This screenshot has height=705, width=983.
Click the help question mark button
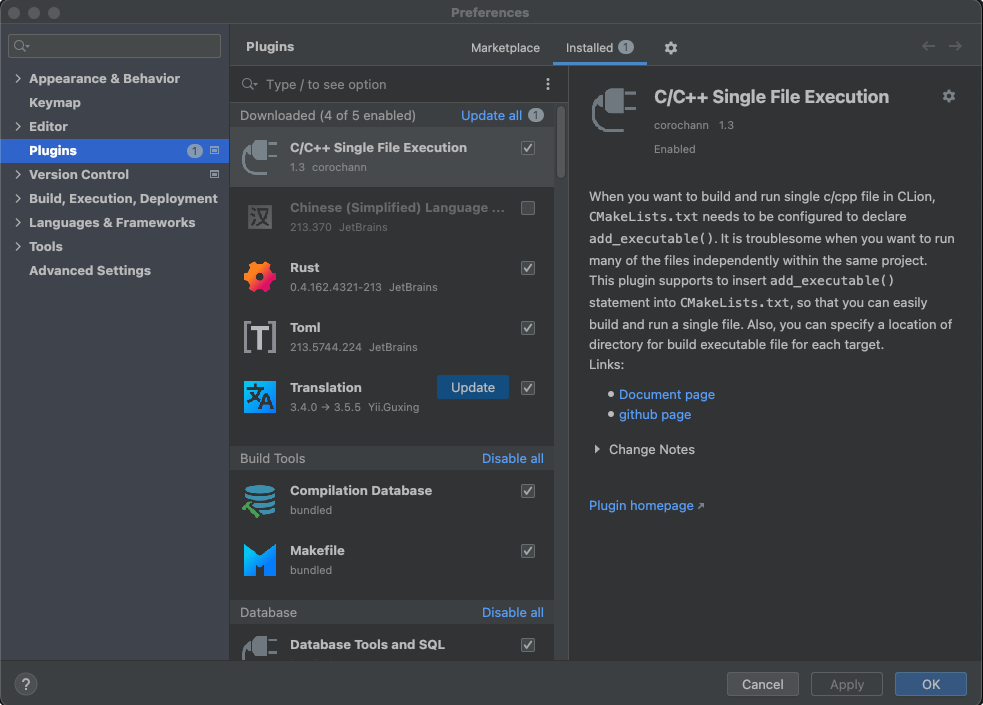(26, 684)
